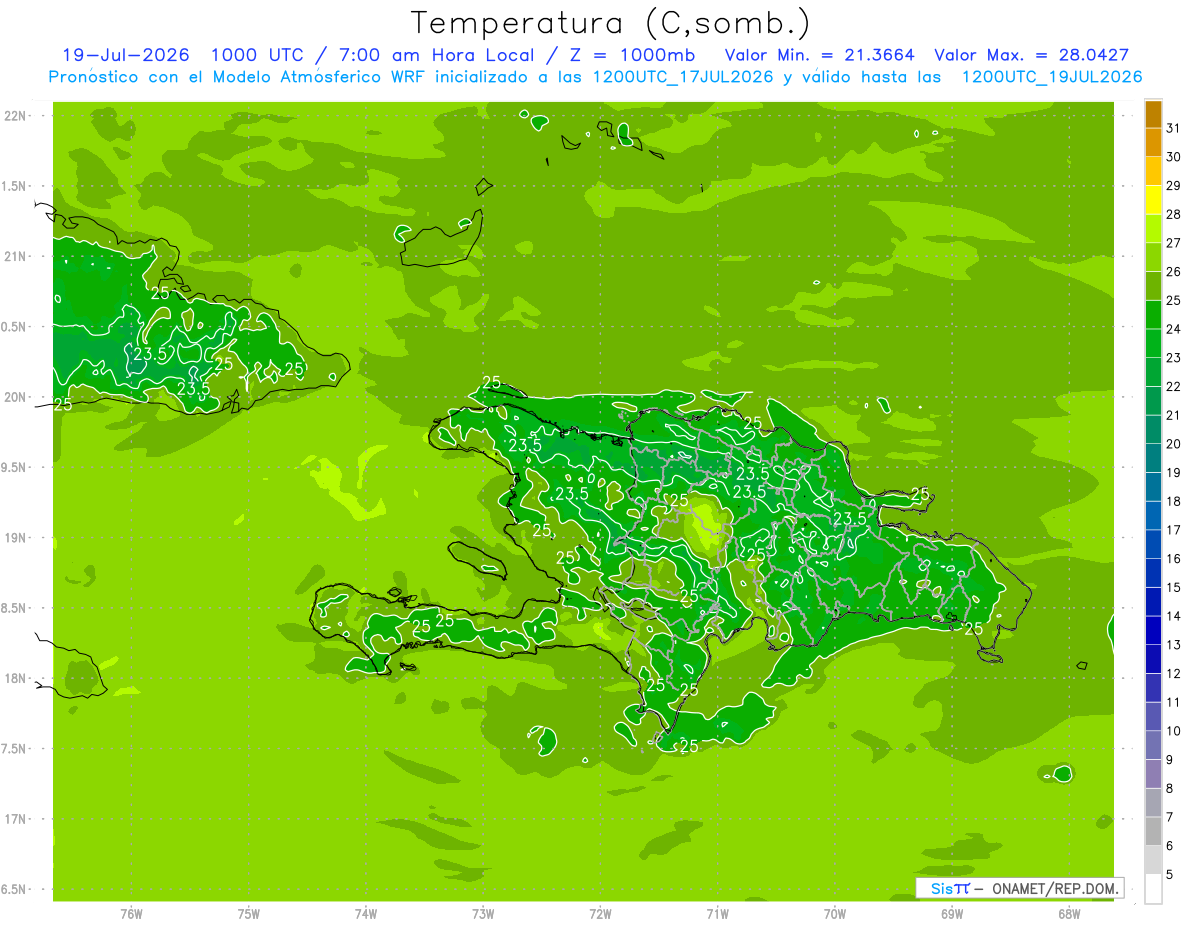Click the "1000 UTC" time label

coord(259,55)
